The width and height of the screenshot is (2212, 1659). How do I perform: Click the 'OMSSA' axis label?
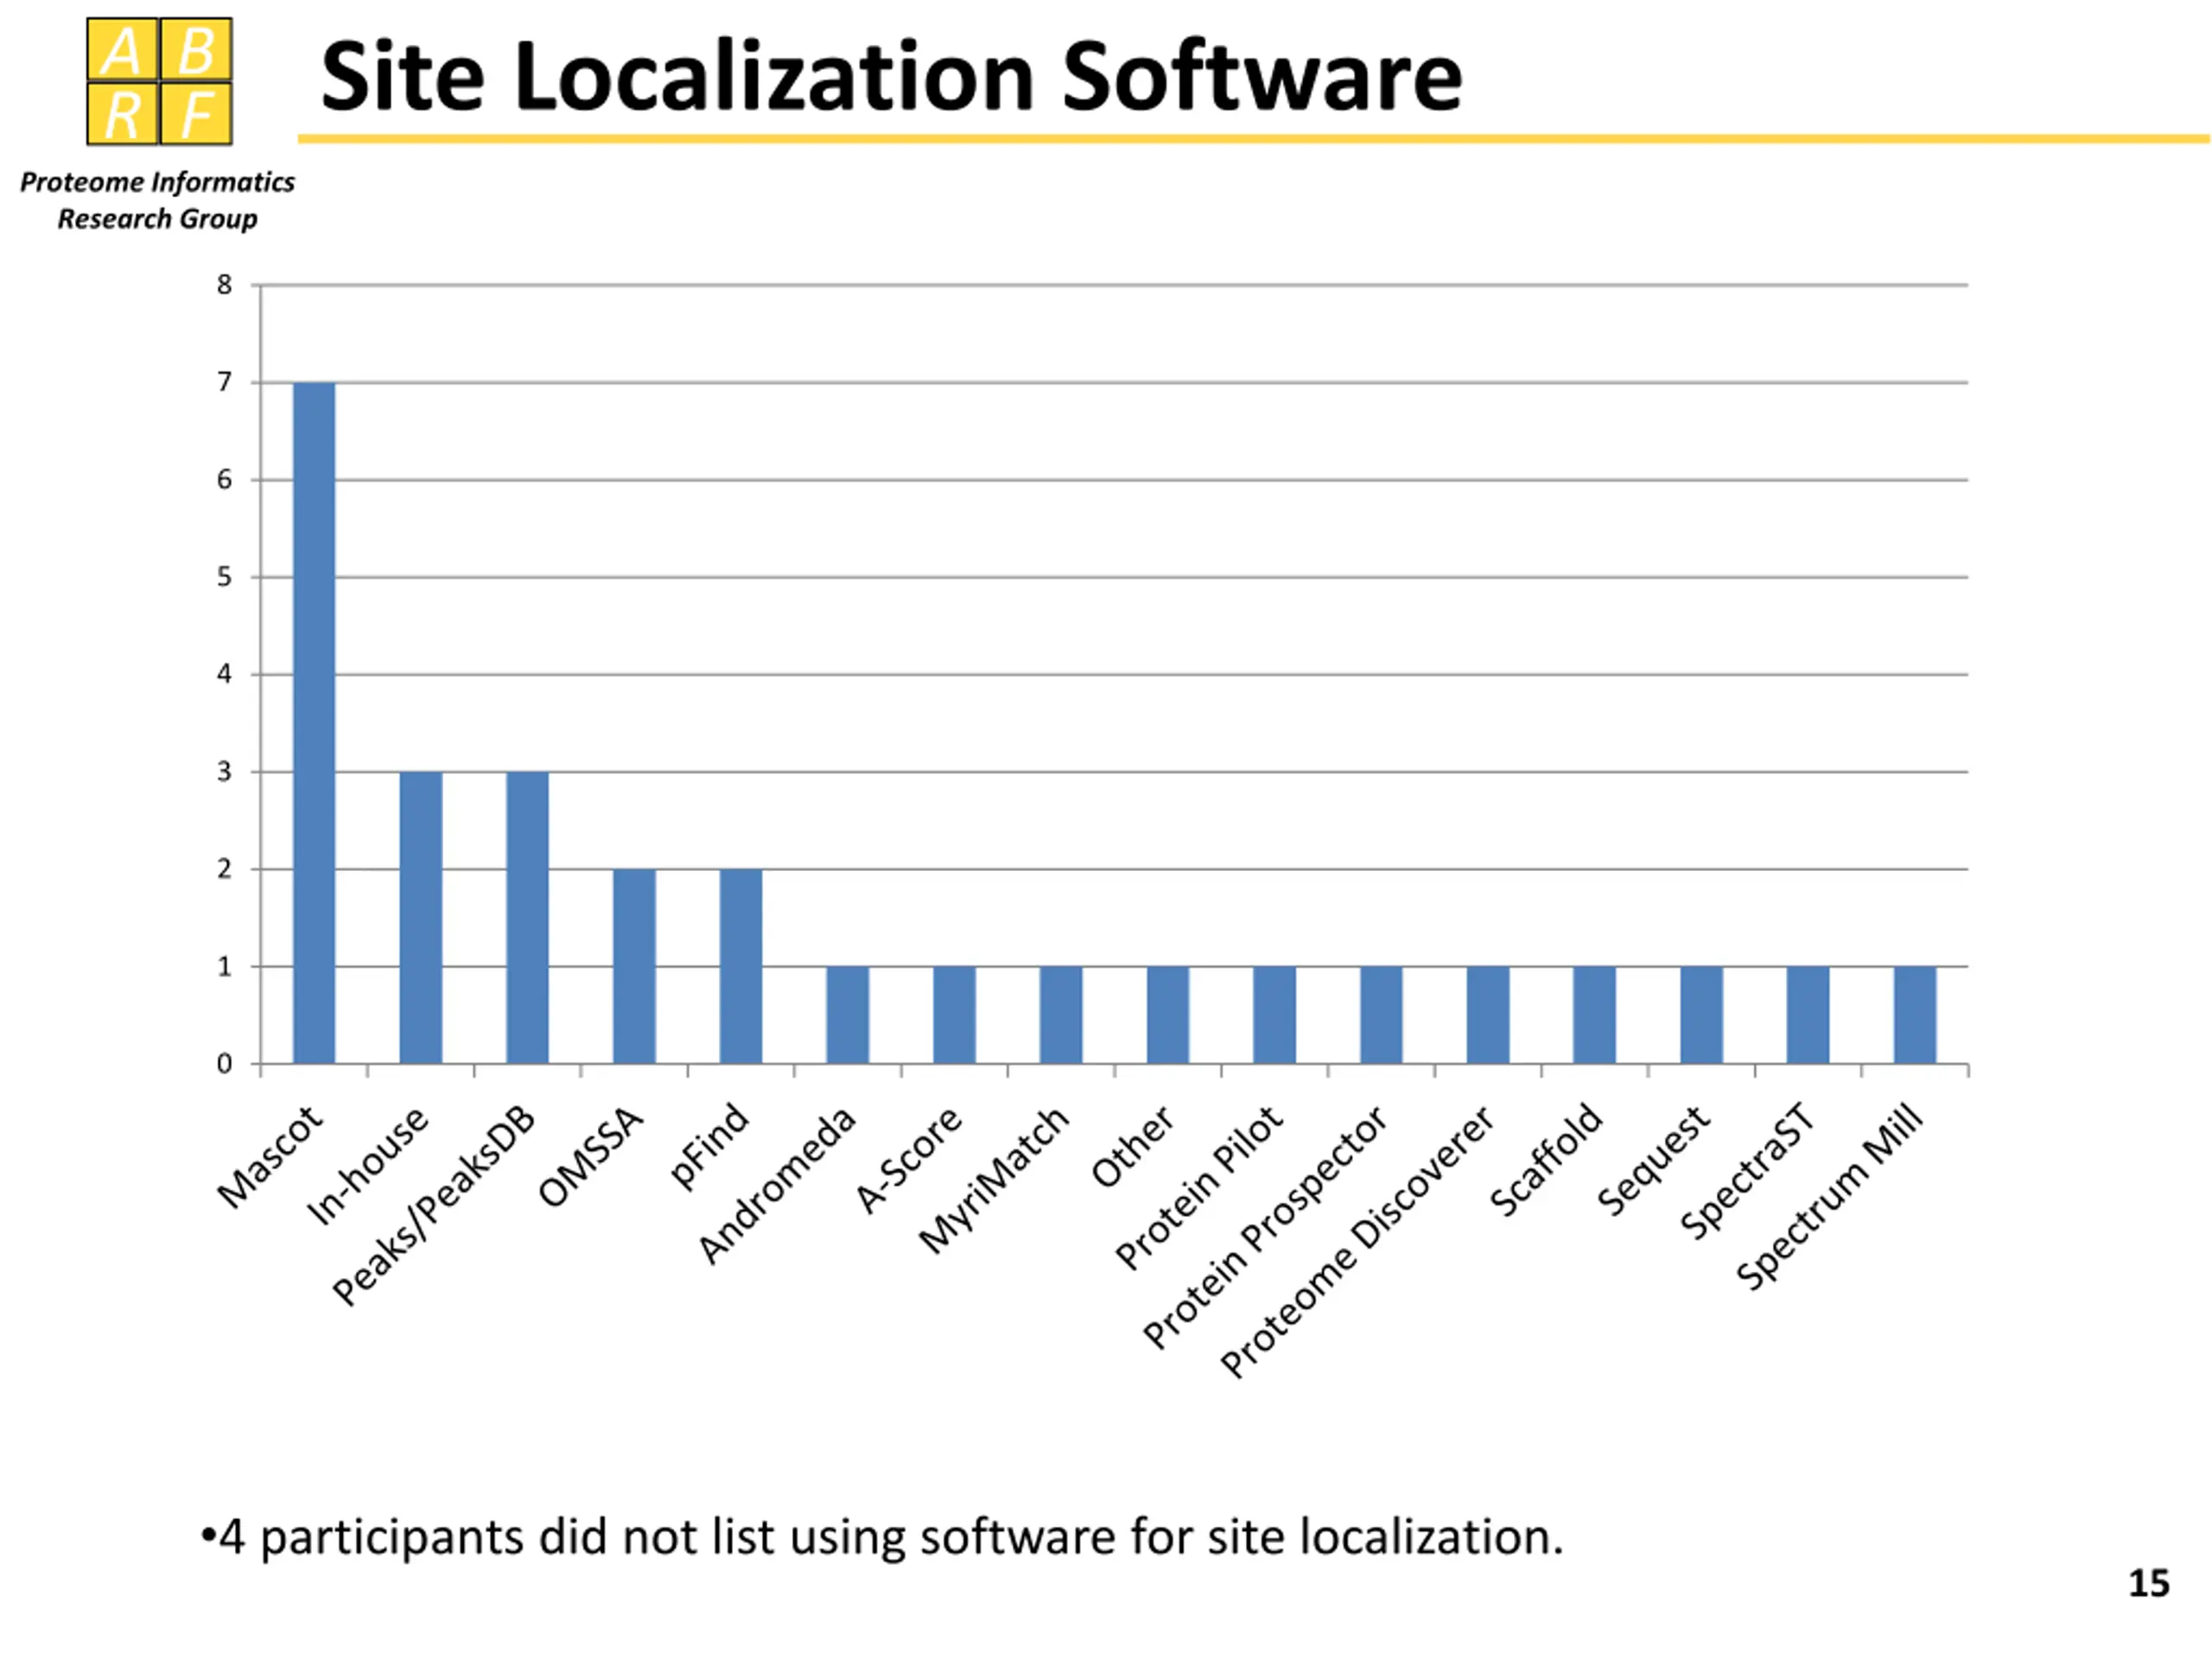590,1156
